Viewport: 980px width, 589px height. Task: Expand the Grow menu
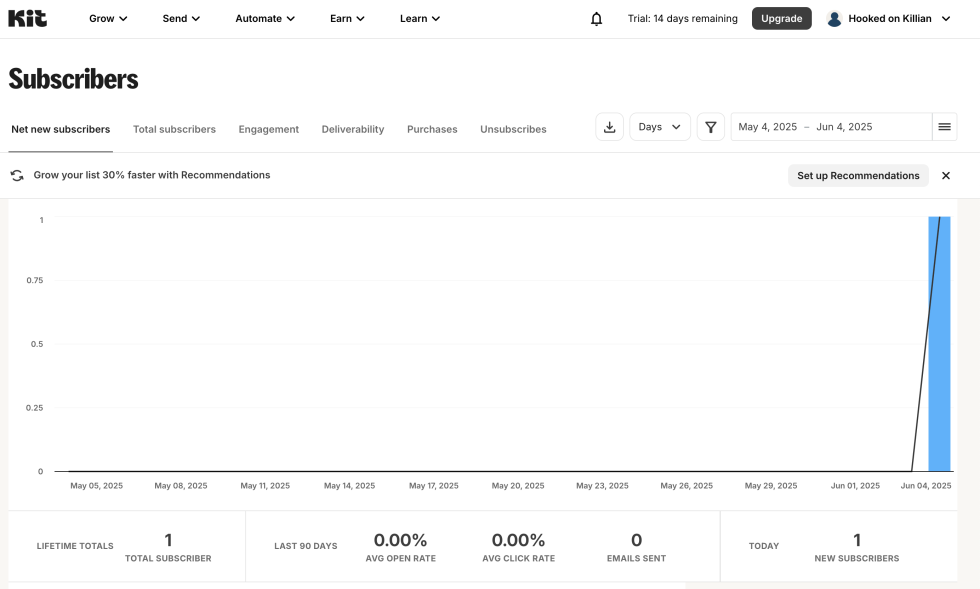pyautogui.click(x=108, y=19)
